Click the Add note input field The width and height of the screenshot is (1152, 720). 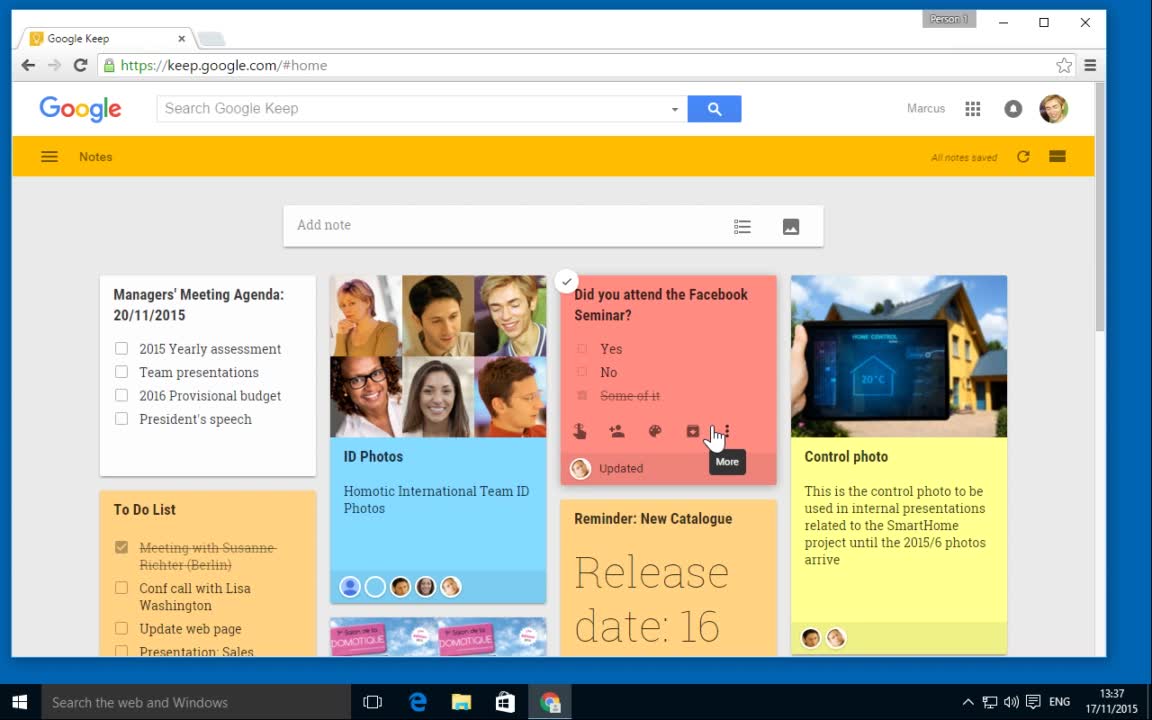pos(500,226)
